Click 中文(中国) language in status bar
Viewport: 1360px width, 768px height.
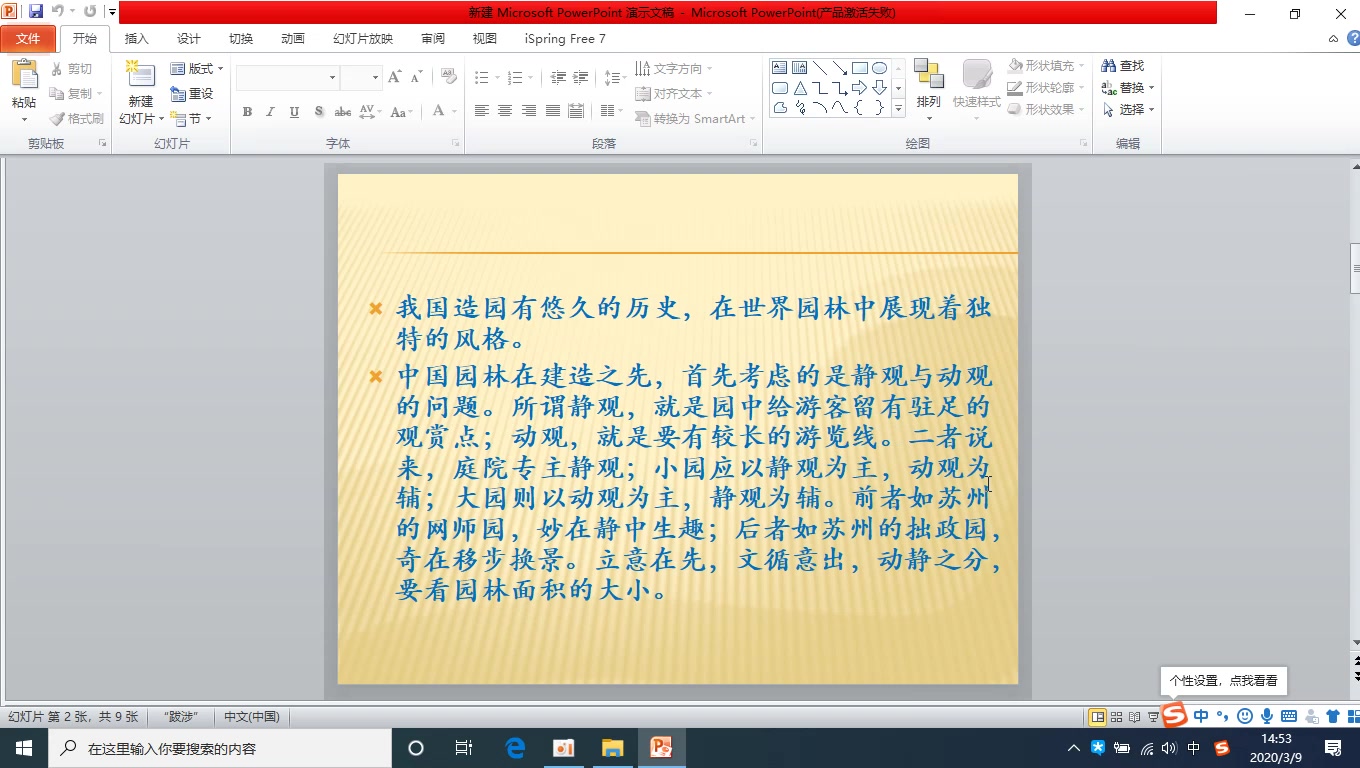coord(252,717)
